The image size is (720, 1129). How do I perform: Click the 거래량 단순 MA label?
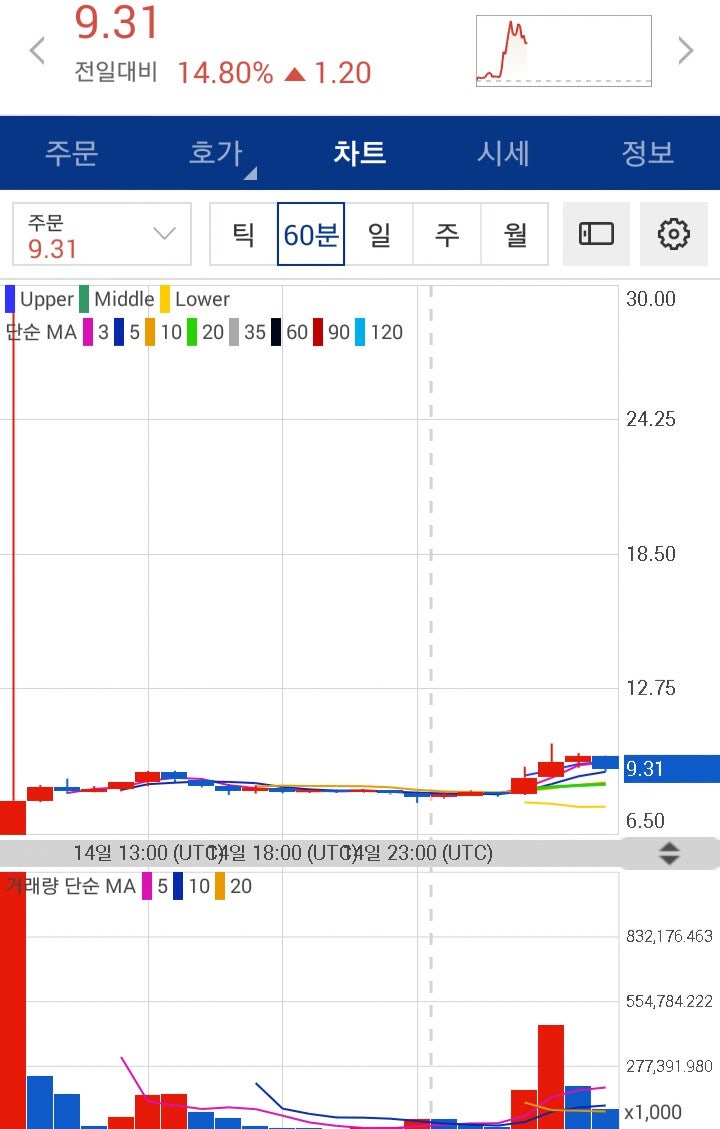tap(71, 886)
